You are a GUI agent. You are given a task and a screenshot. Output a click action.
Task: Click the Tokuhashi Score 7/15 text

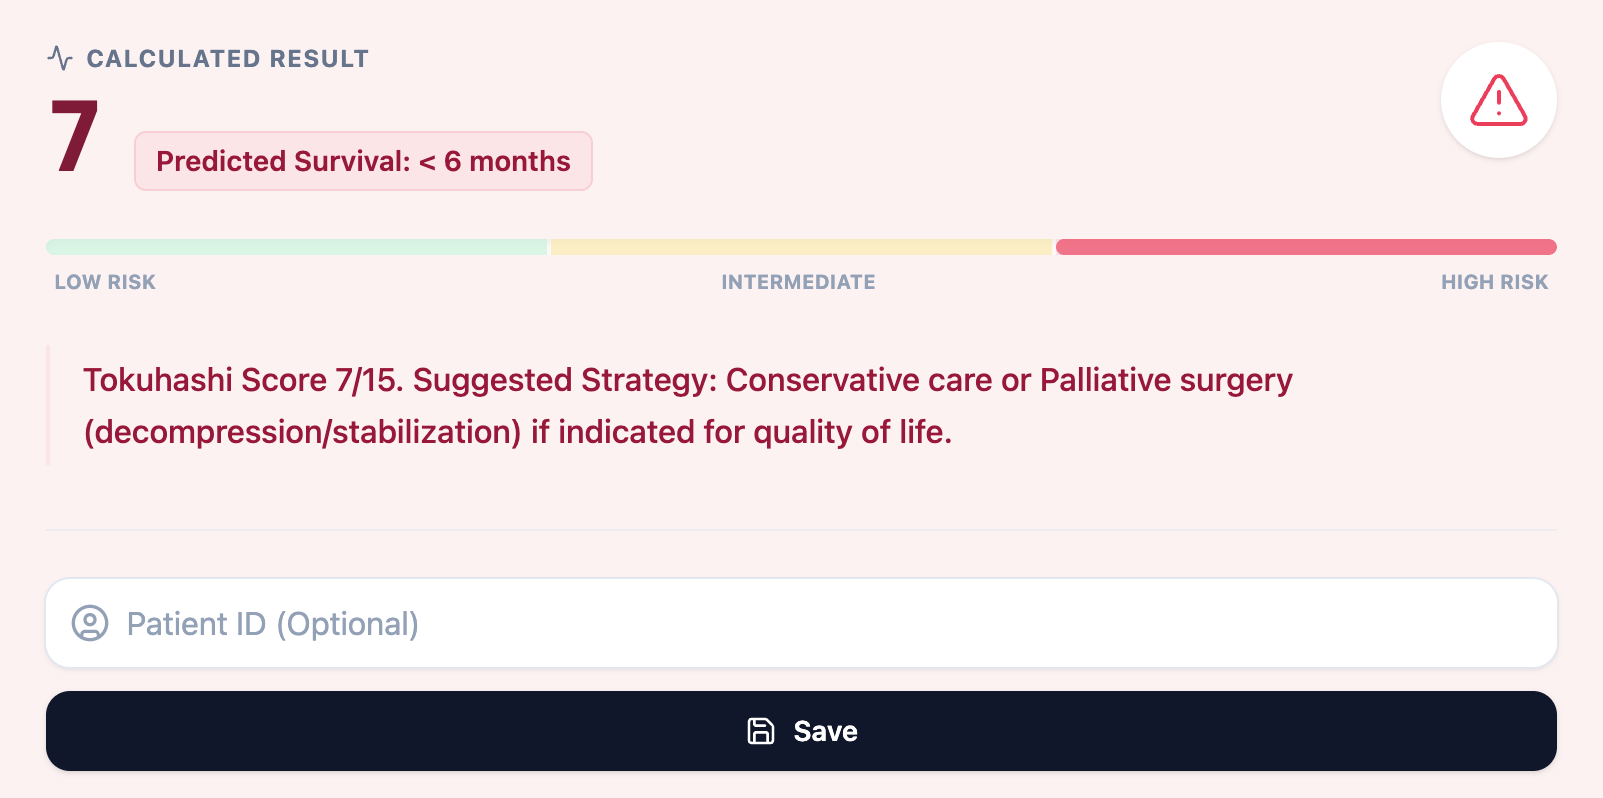(240, 380)
